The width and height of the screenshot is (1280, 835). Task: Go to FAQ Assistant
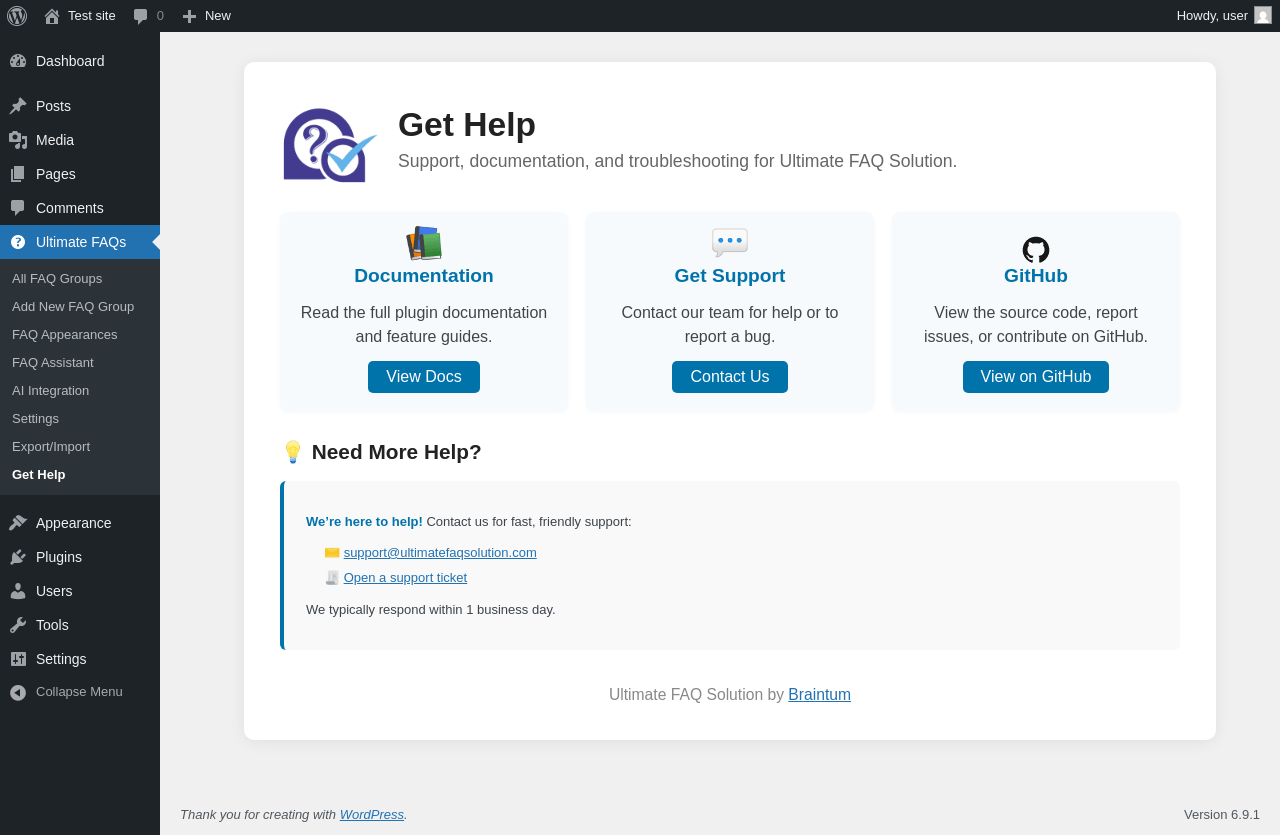pos(80,363)
